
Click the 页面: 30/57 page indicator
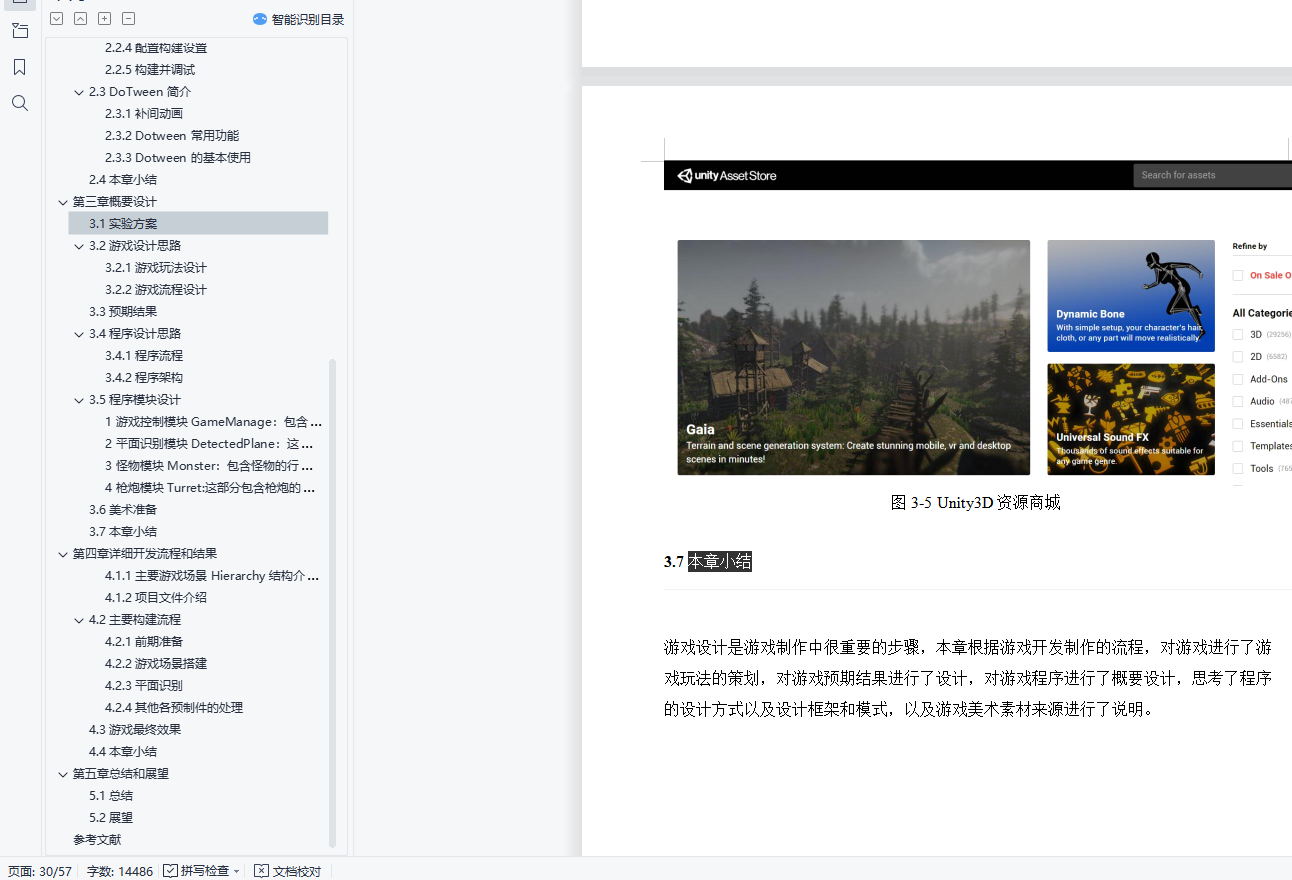[x=40, y=872]
